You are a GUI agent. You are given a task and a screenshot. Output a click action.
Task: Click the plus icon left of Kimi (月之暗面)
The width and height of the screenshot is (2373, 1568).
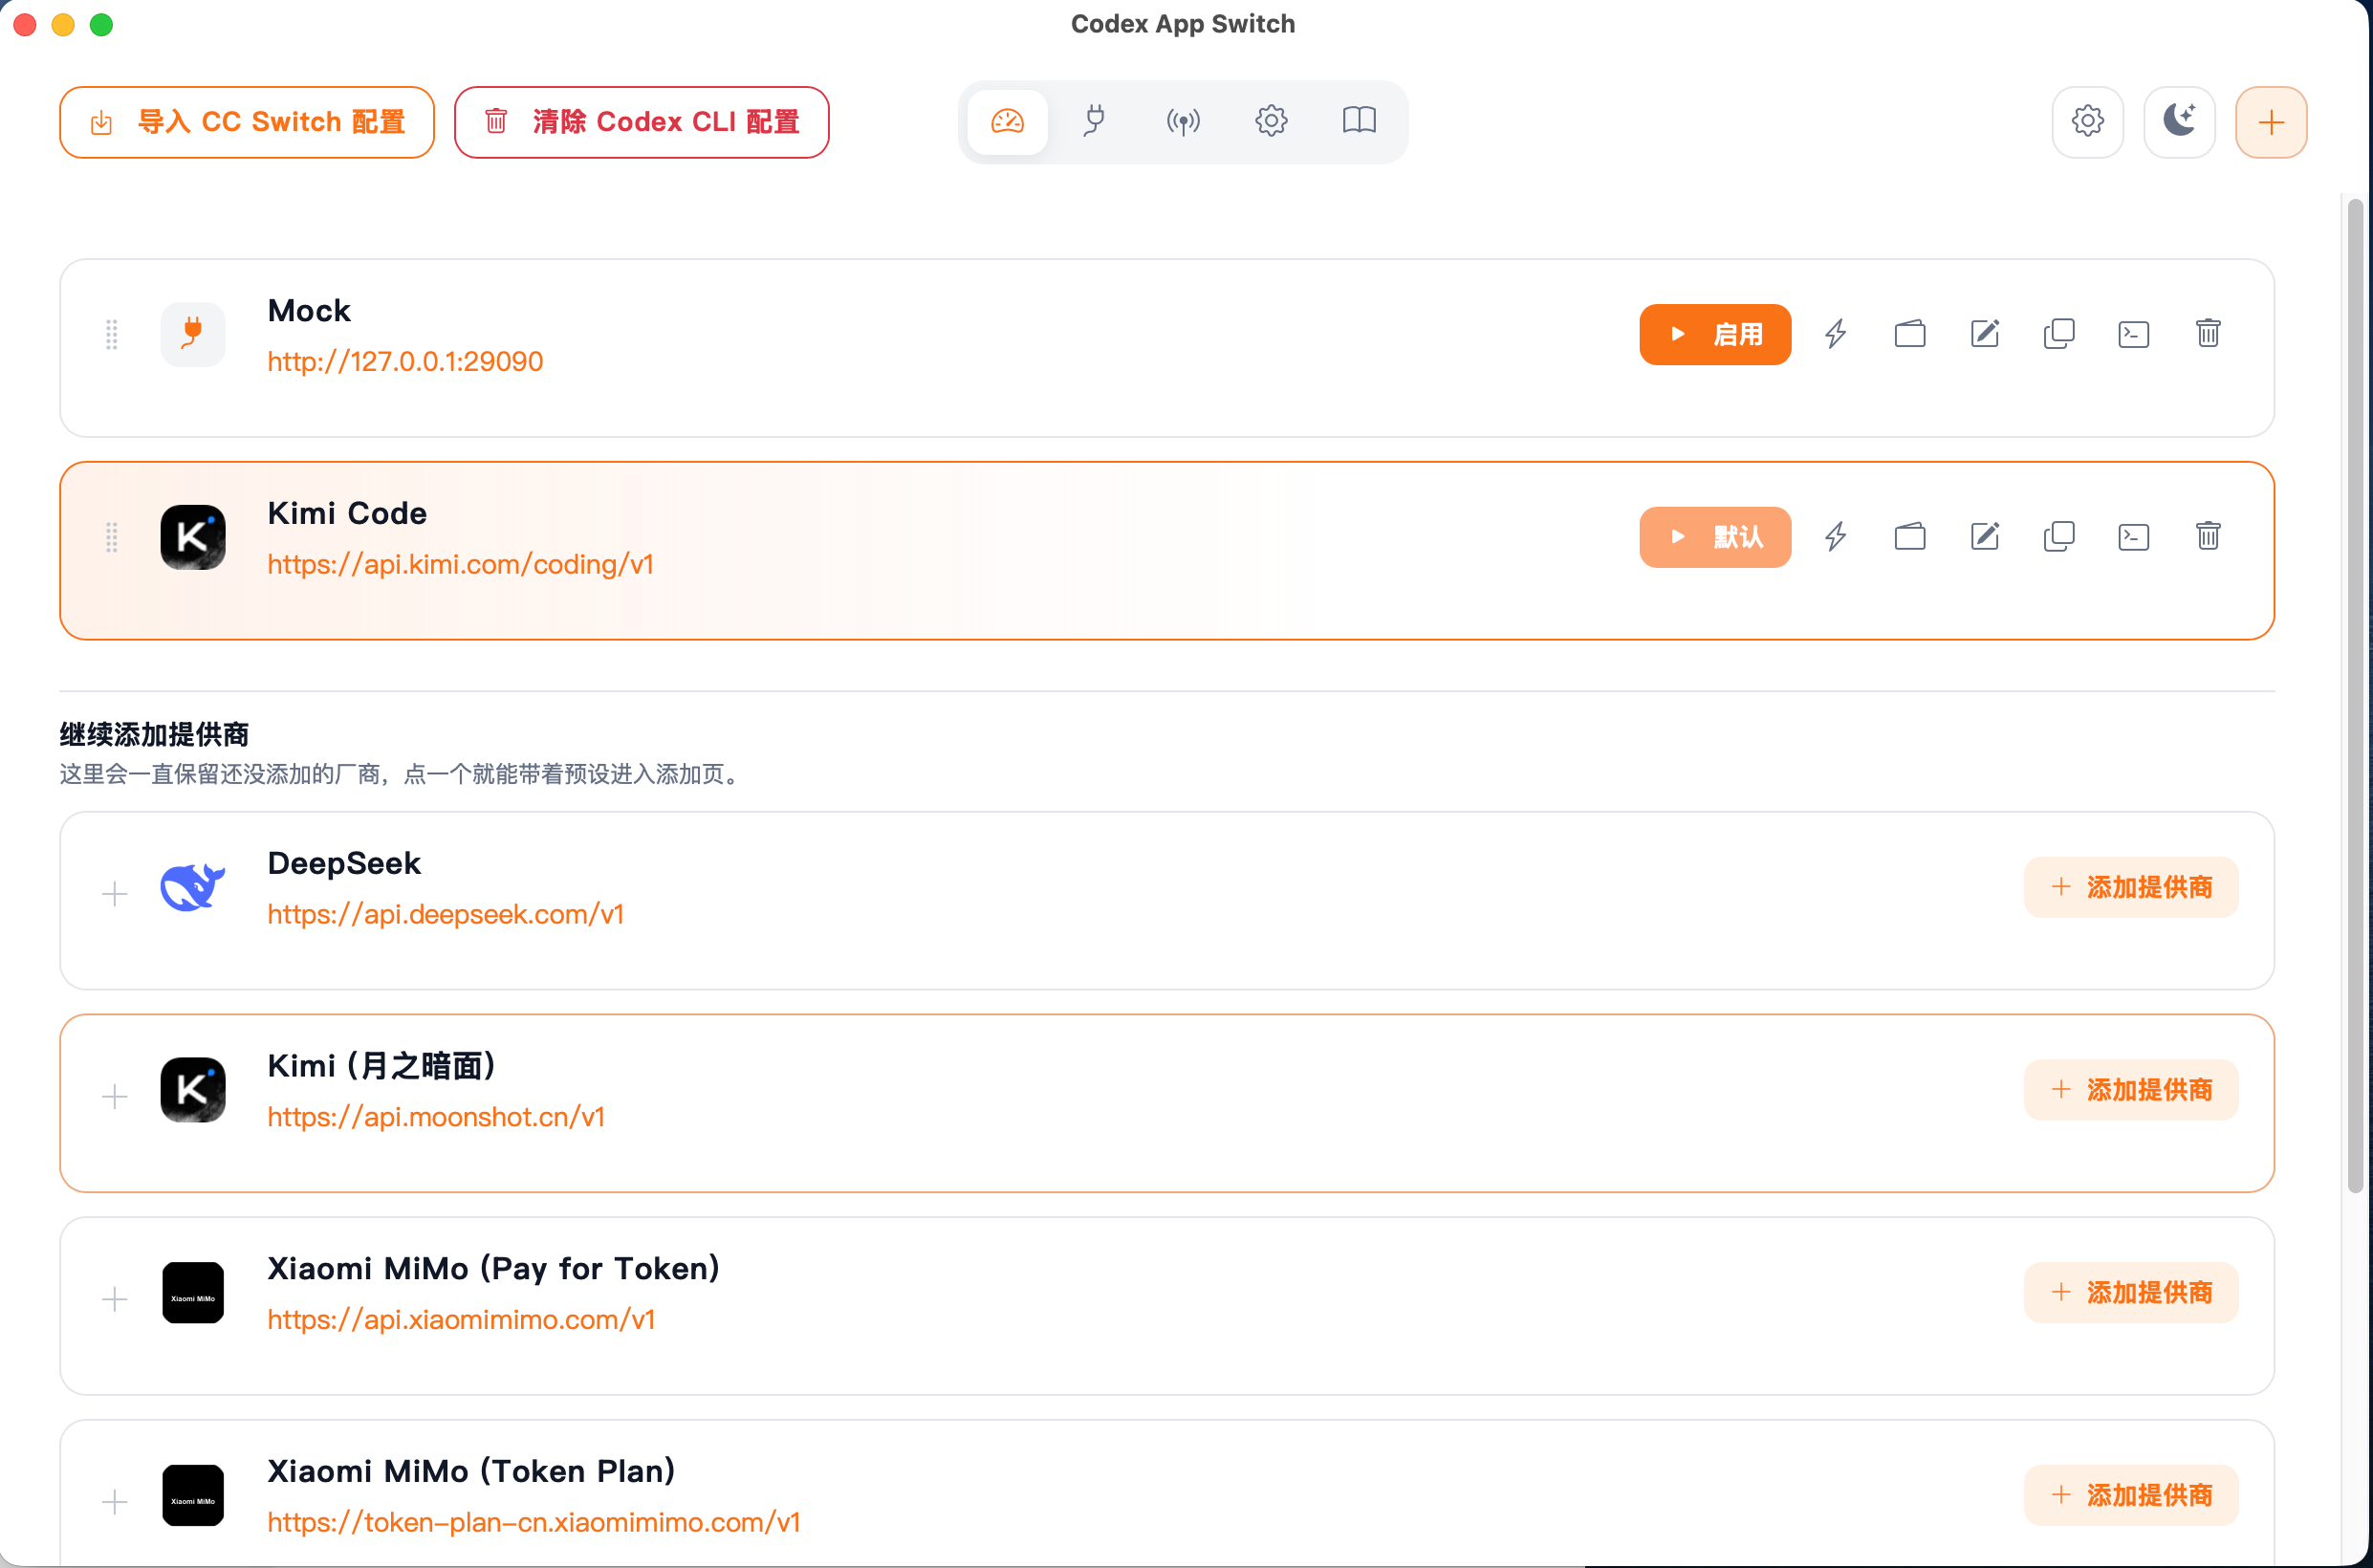(x=115, y=1097)
